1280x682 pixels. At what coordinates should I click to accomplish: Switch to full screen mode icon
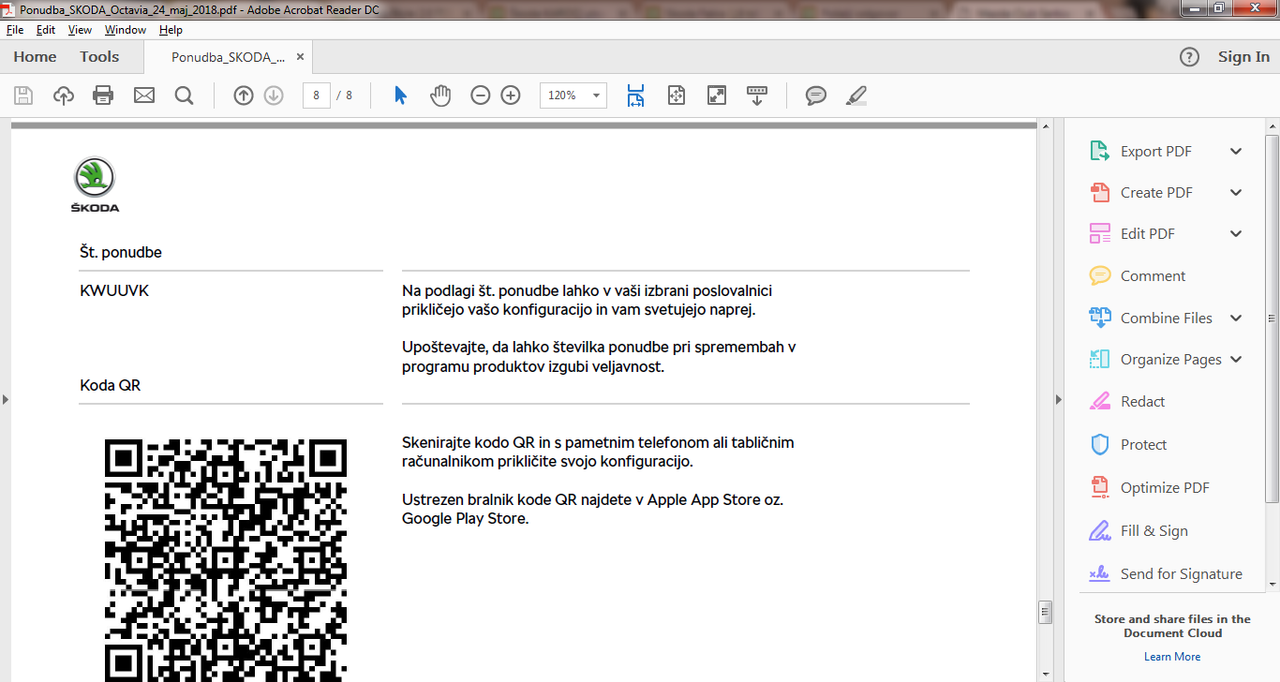(x=717, y=96)
